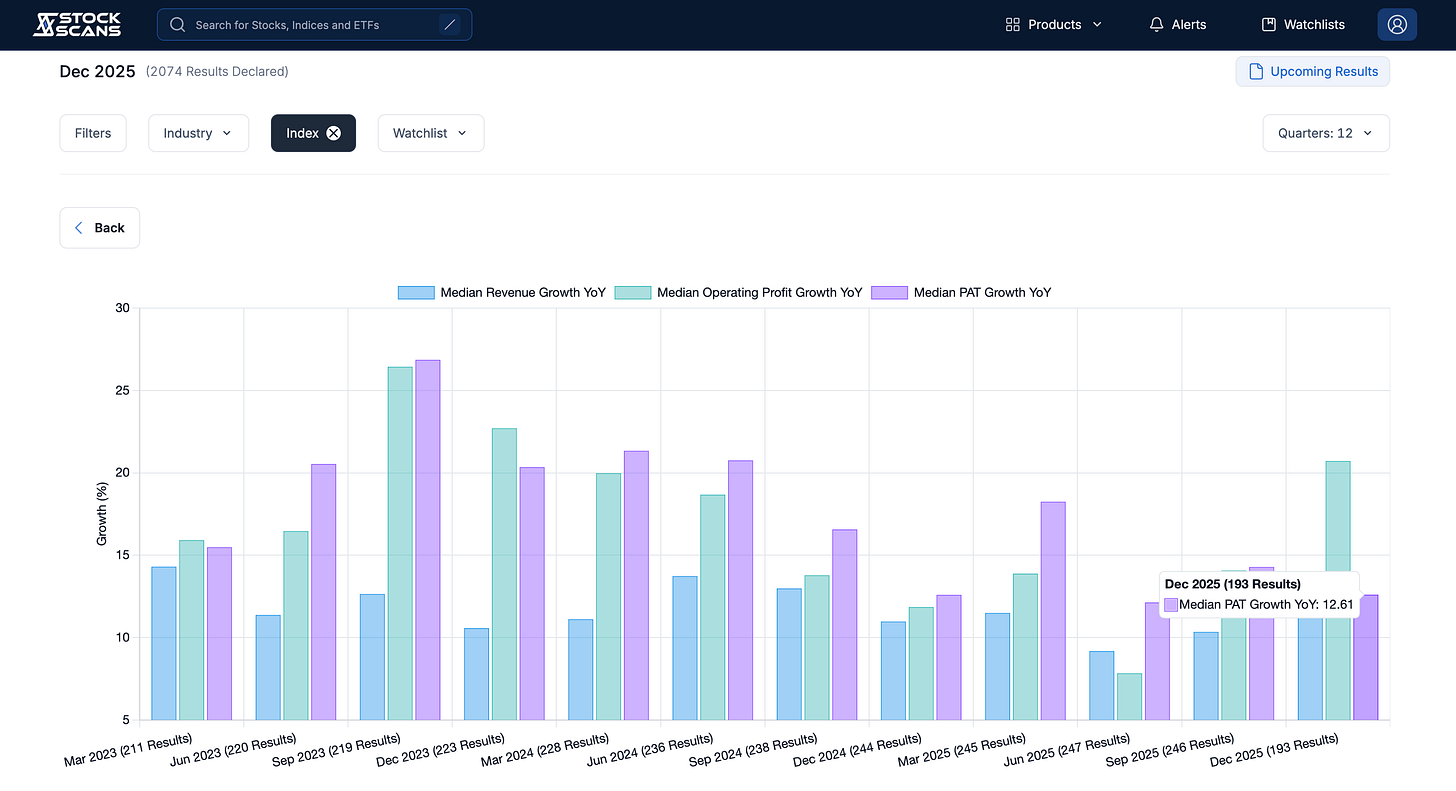Click the tooltip 'Median PAT Growth YoY: 12.61' text
The height and width of the screenshot is (791, 1456).
tap(1266, 605)
